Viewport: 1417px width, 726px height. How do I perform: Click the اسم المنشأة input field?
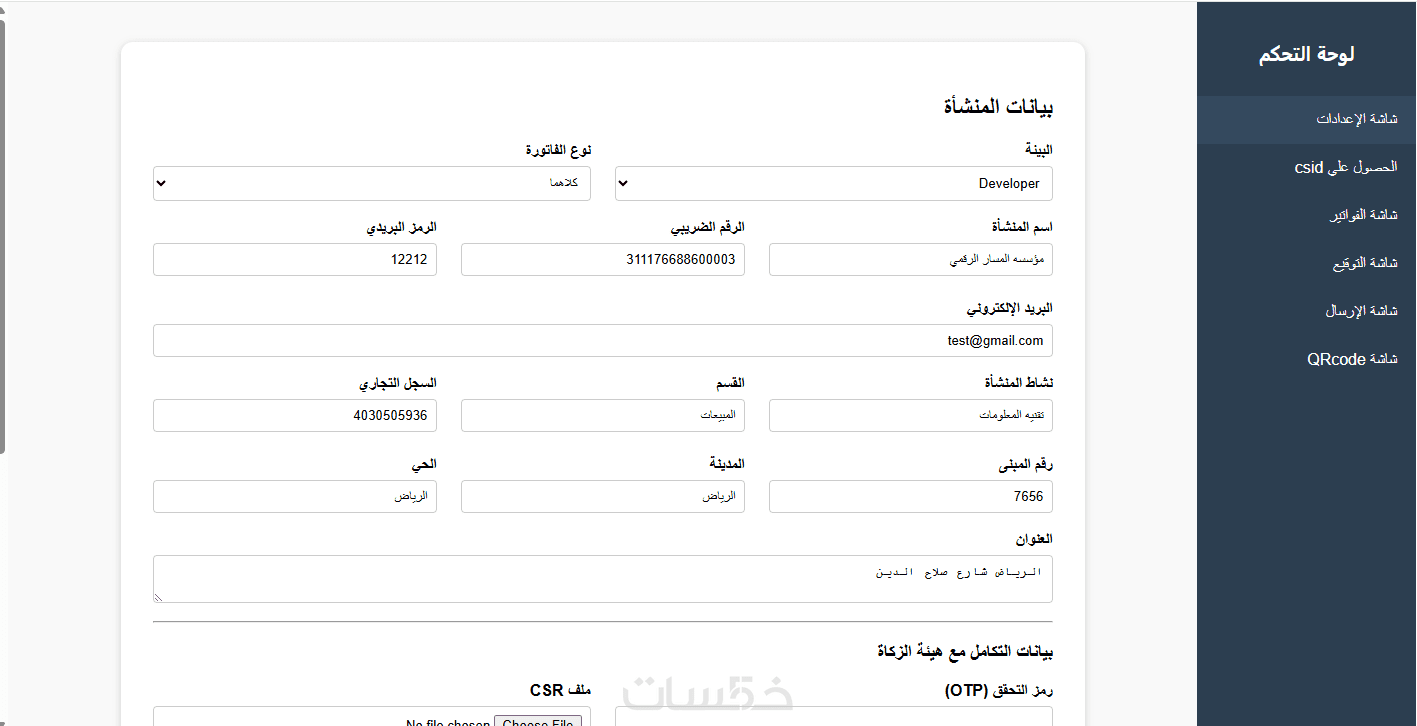click(911, 260)
